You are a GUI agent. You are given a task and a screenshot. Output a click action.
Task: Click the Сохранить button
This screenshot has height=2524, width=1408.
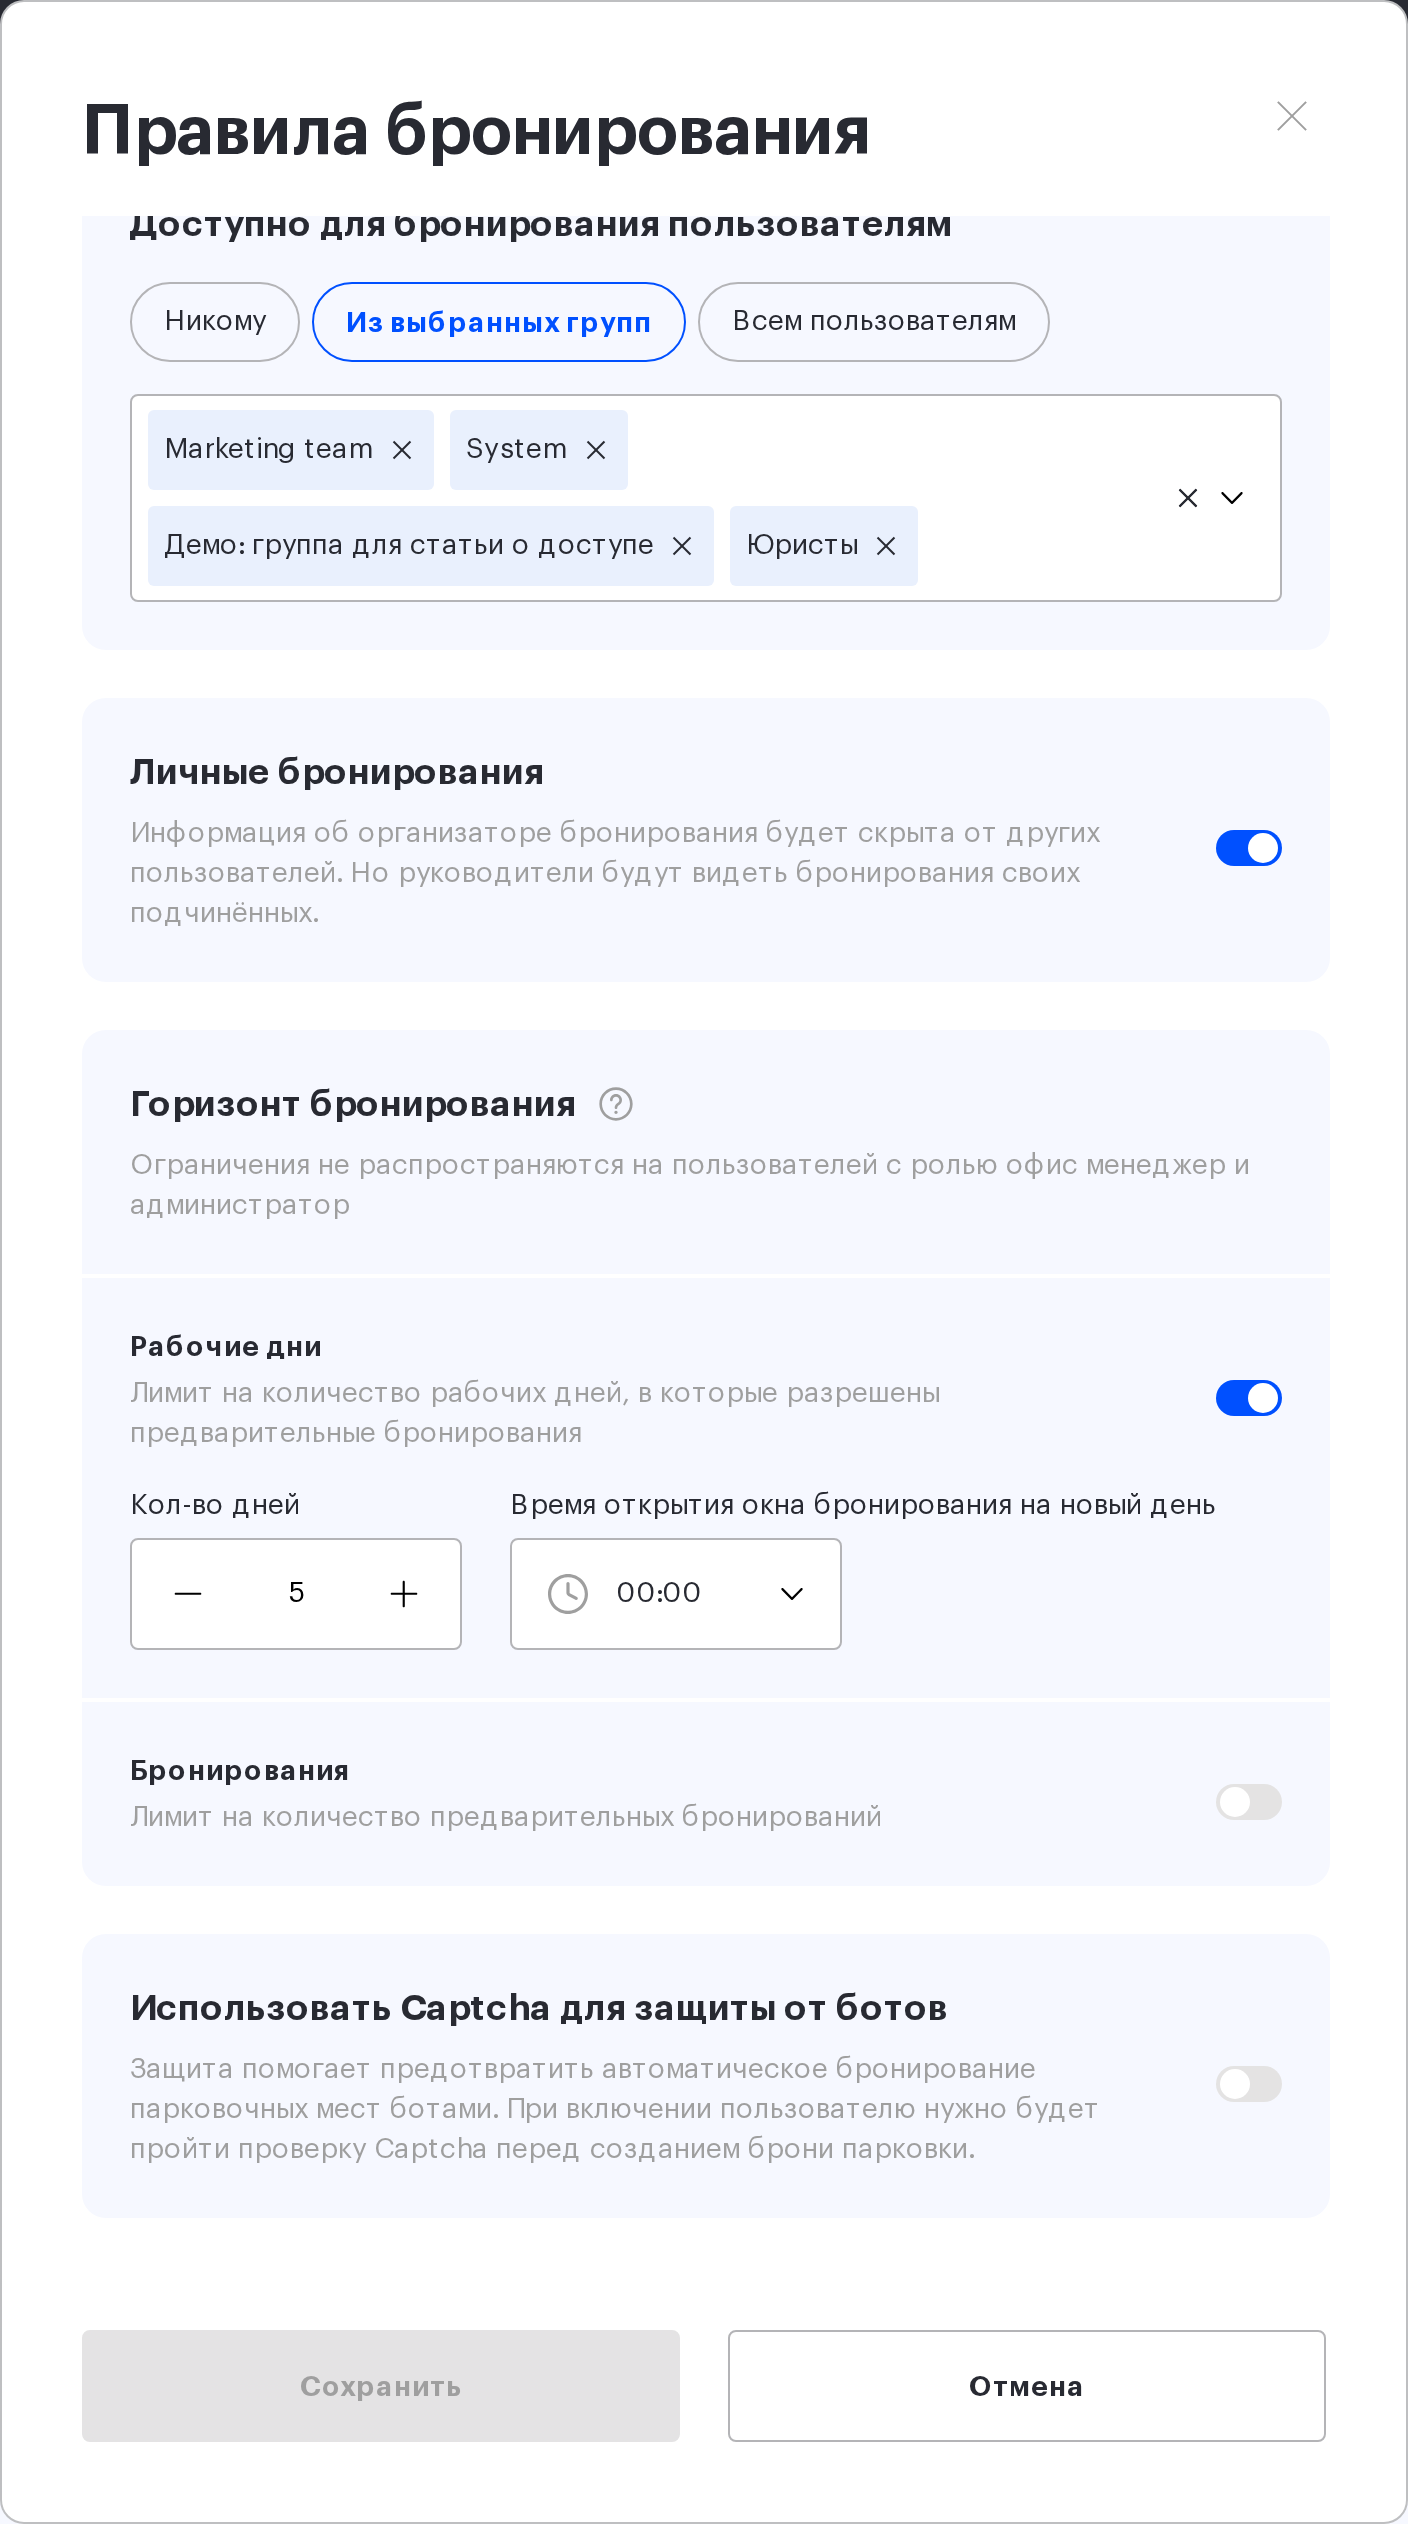381,2386
